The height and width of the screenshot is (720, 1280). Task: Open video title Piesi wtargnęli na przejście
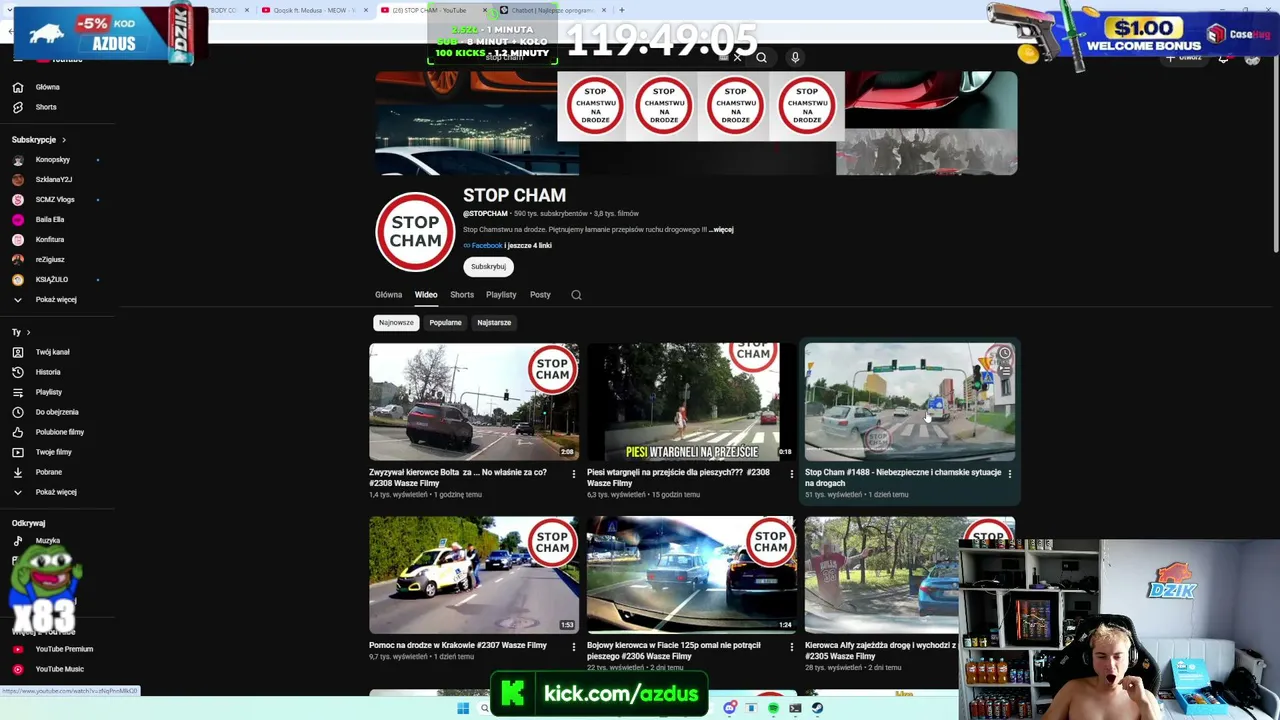pyautogui.click(x=678, y=478)
